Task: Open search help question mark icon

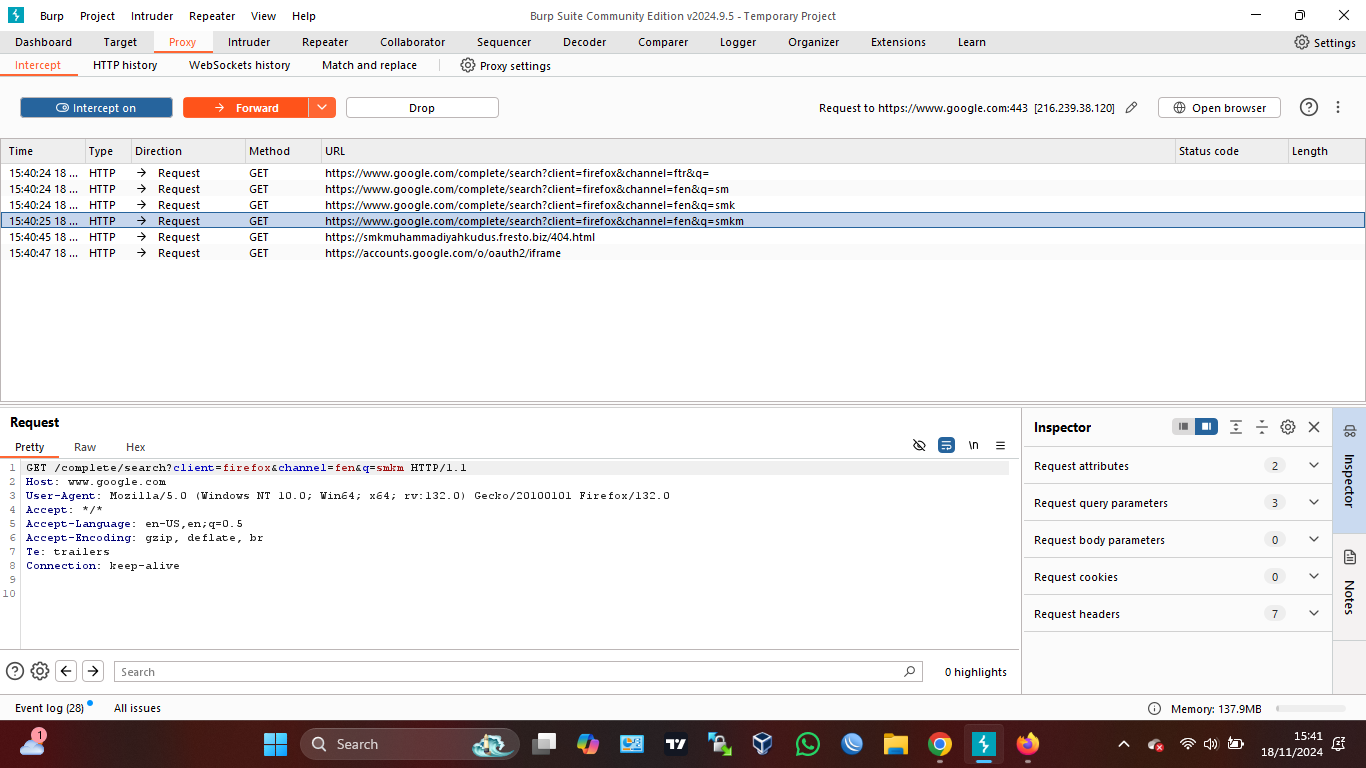Action: 15,671
